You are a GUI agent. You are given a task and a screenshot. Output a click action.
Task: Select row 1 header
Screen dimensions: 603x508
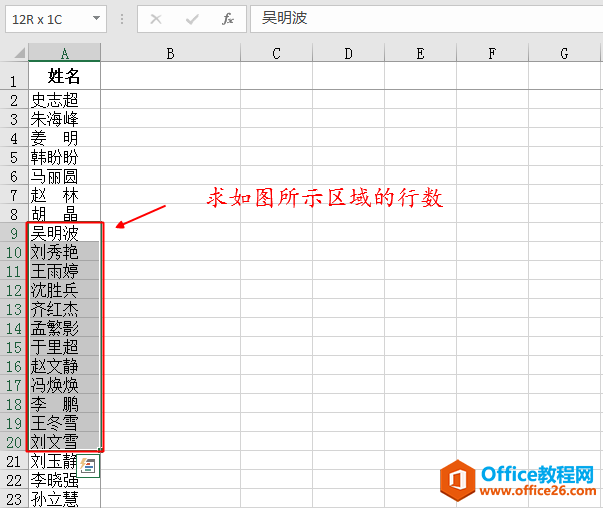(x=14, y=76)
